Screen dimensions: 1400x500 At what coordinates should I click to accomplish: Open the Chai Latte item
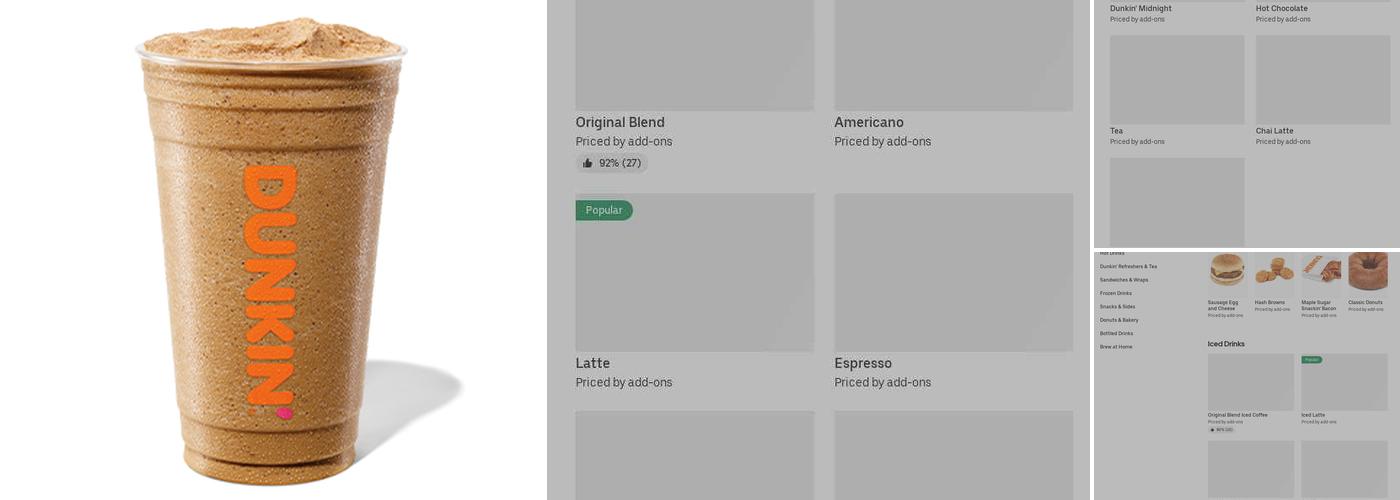click(1274, 131)
